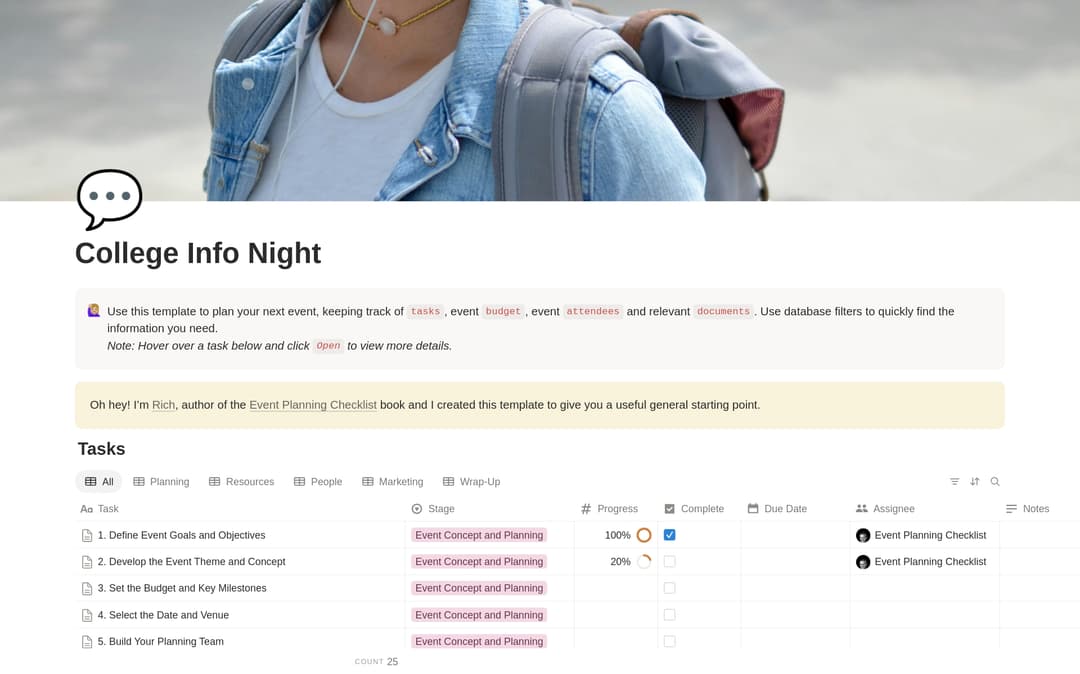Open task 1. Define Event Goals and Objectives

[x=181, y=535]
